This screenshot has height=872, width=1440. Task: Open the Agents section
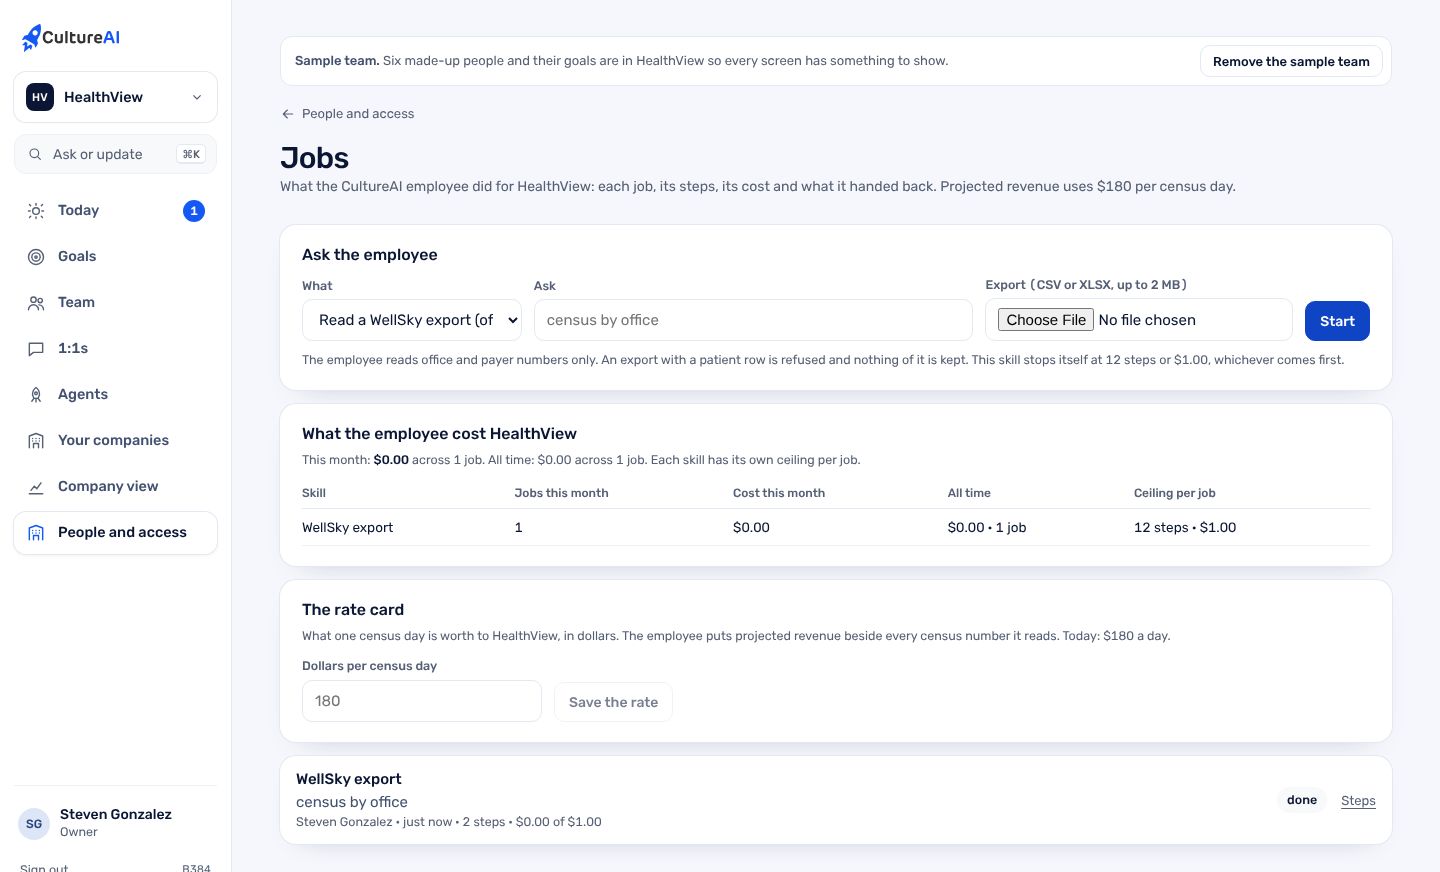pos(115,395)
